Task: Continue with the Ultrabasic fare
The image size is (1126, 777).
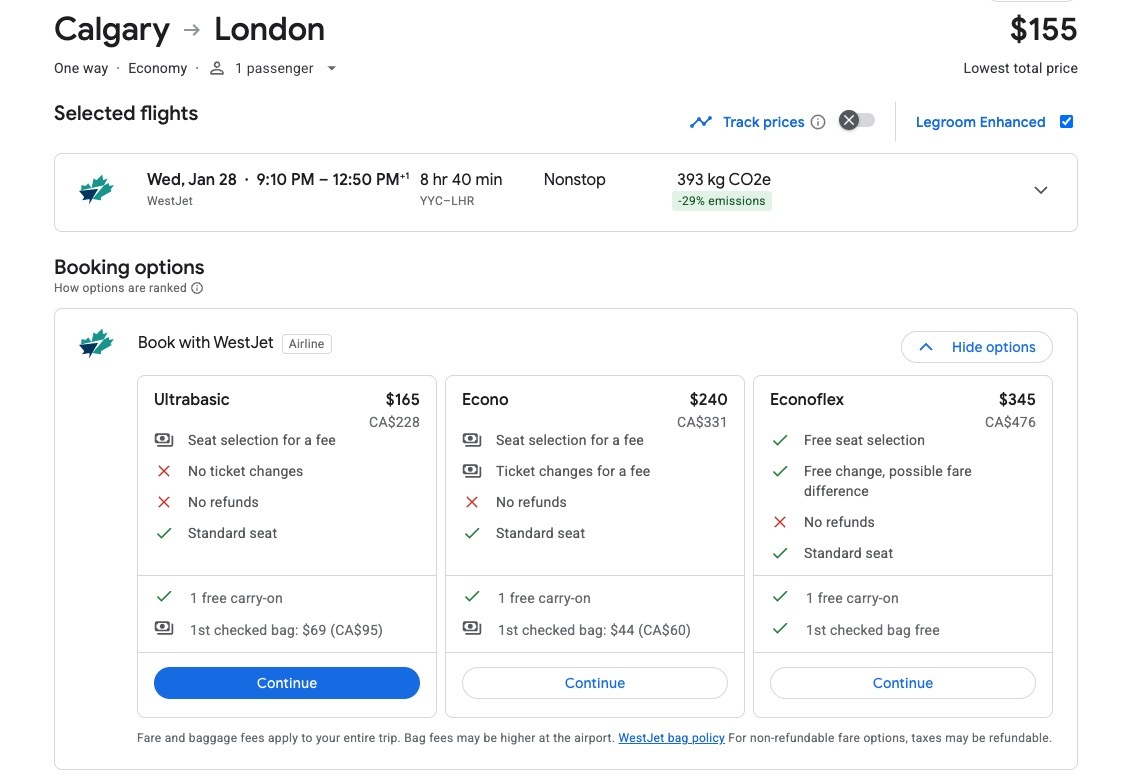Action: click(x=286, y=682)
